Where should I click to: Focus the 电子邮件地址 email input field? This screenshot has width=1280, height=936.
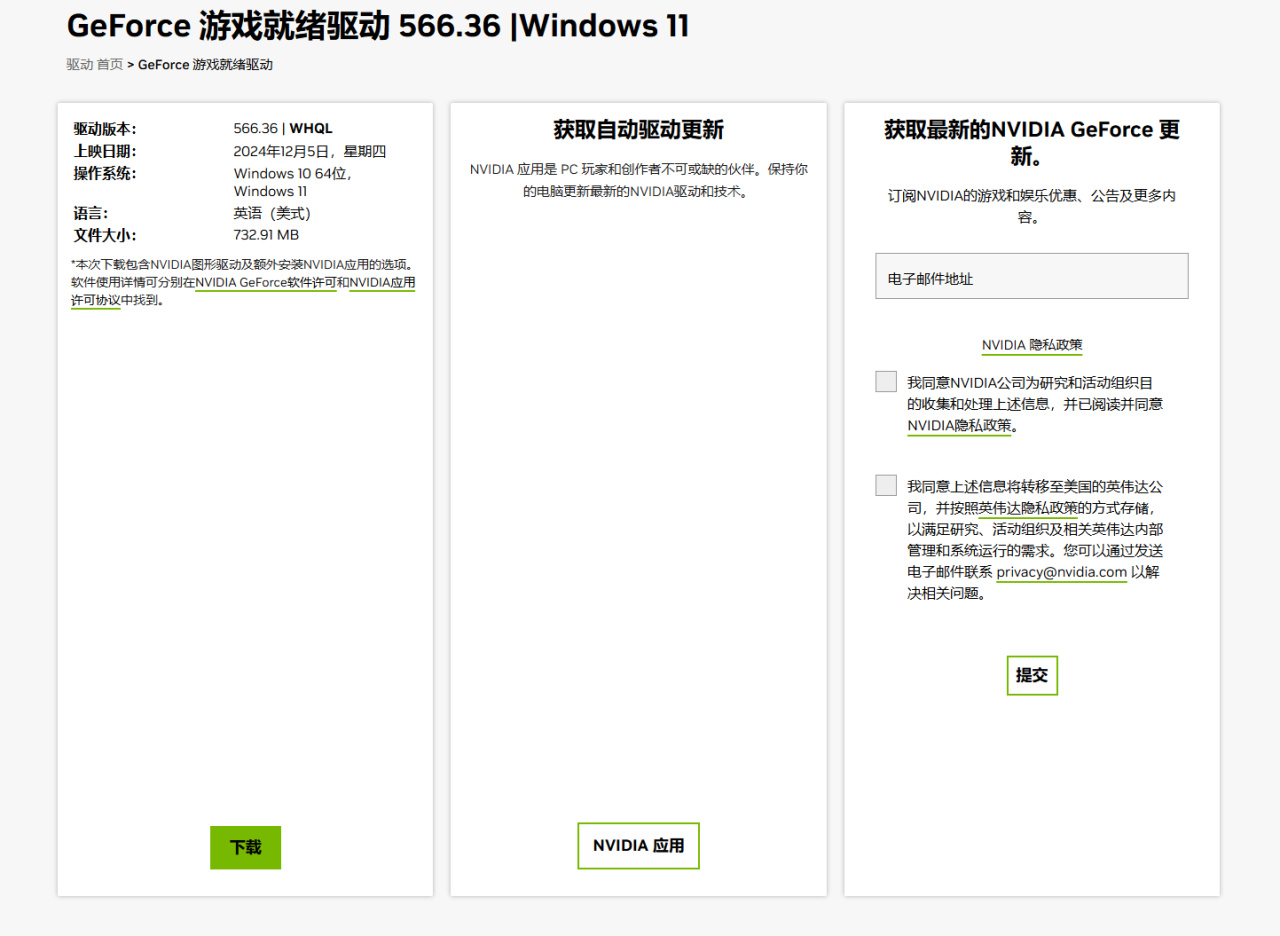tap(1032, 276)
